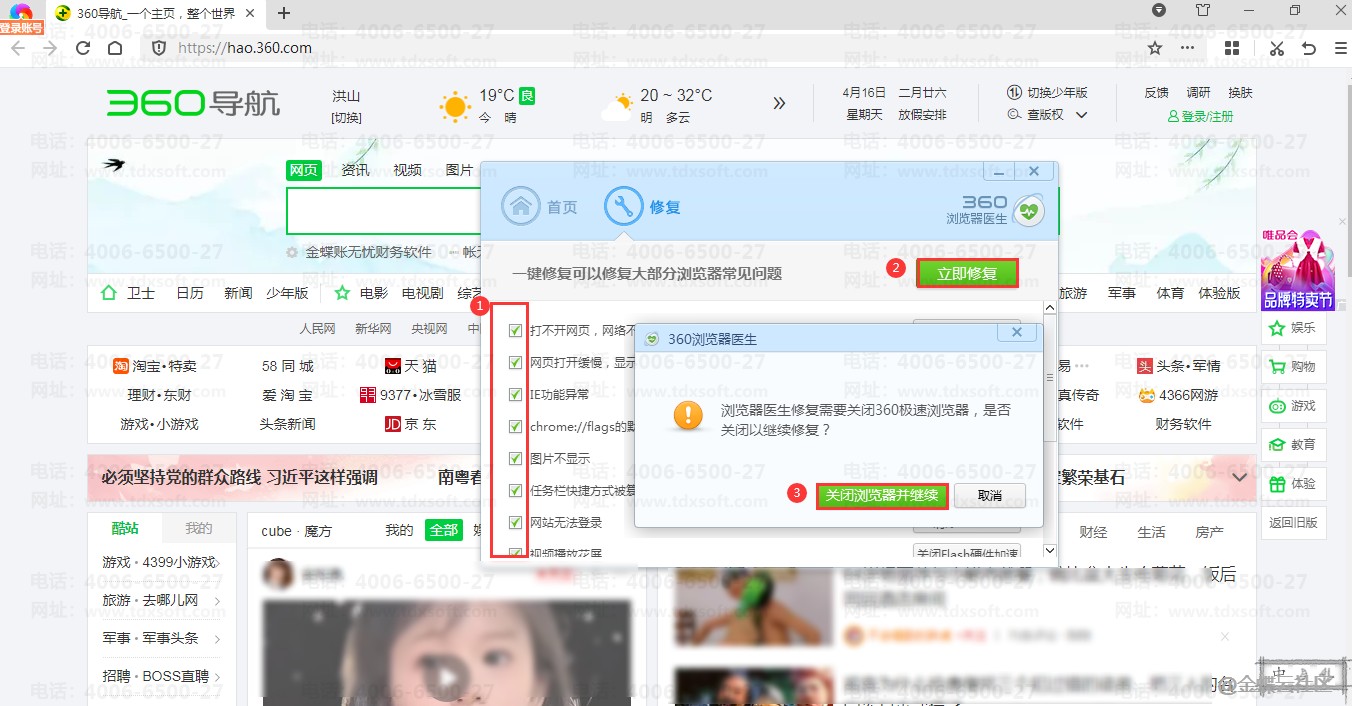Click the undo closed tab arrow icon
1352x706 pixels.
[1309, 48]
